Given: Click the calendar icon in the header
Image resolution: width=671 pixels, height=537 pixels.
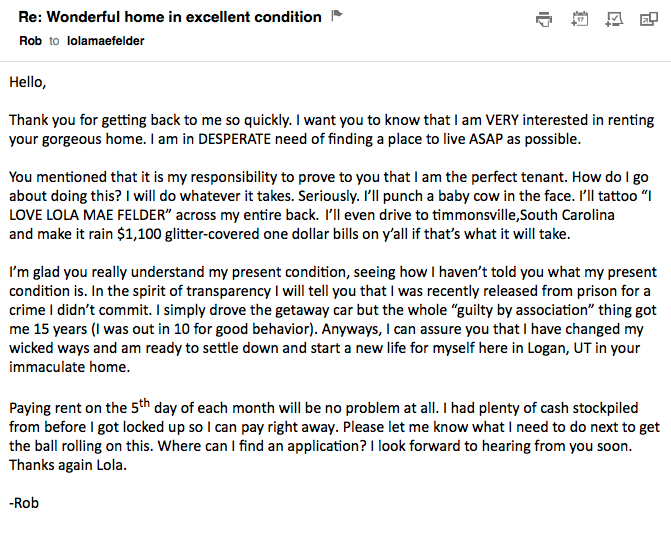Looking at the screenshot, I should pos(580,18).
